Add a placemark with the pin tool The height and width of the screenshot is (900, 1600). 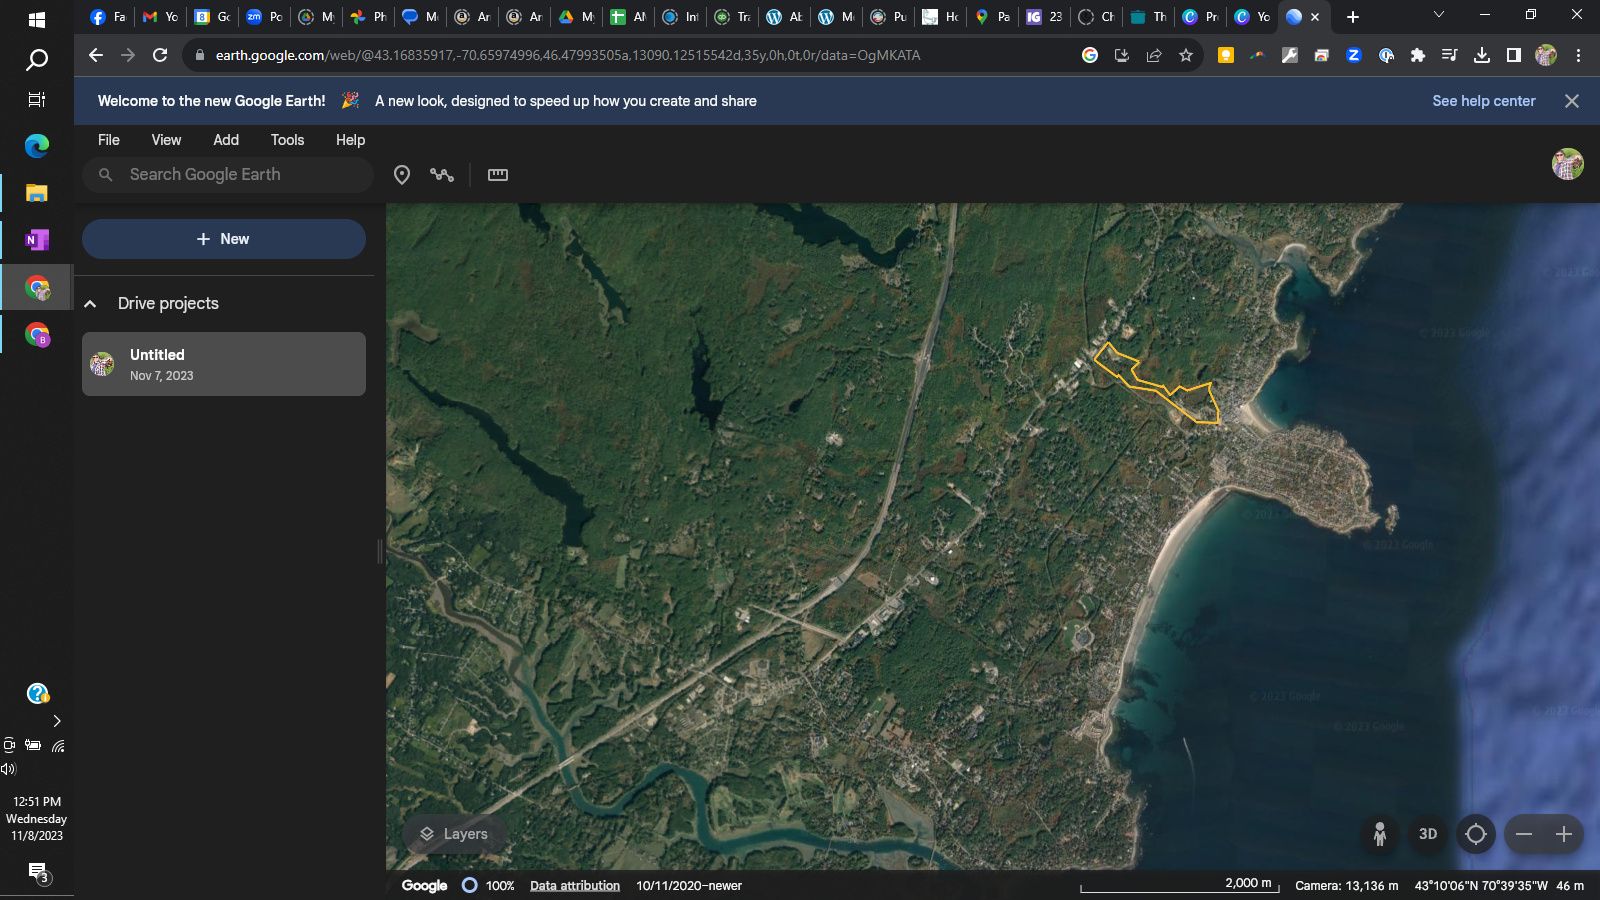tap(402, 175)
